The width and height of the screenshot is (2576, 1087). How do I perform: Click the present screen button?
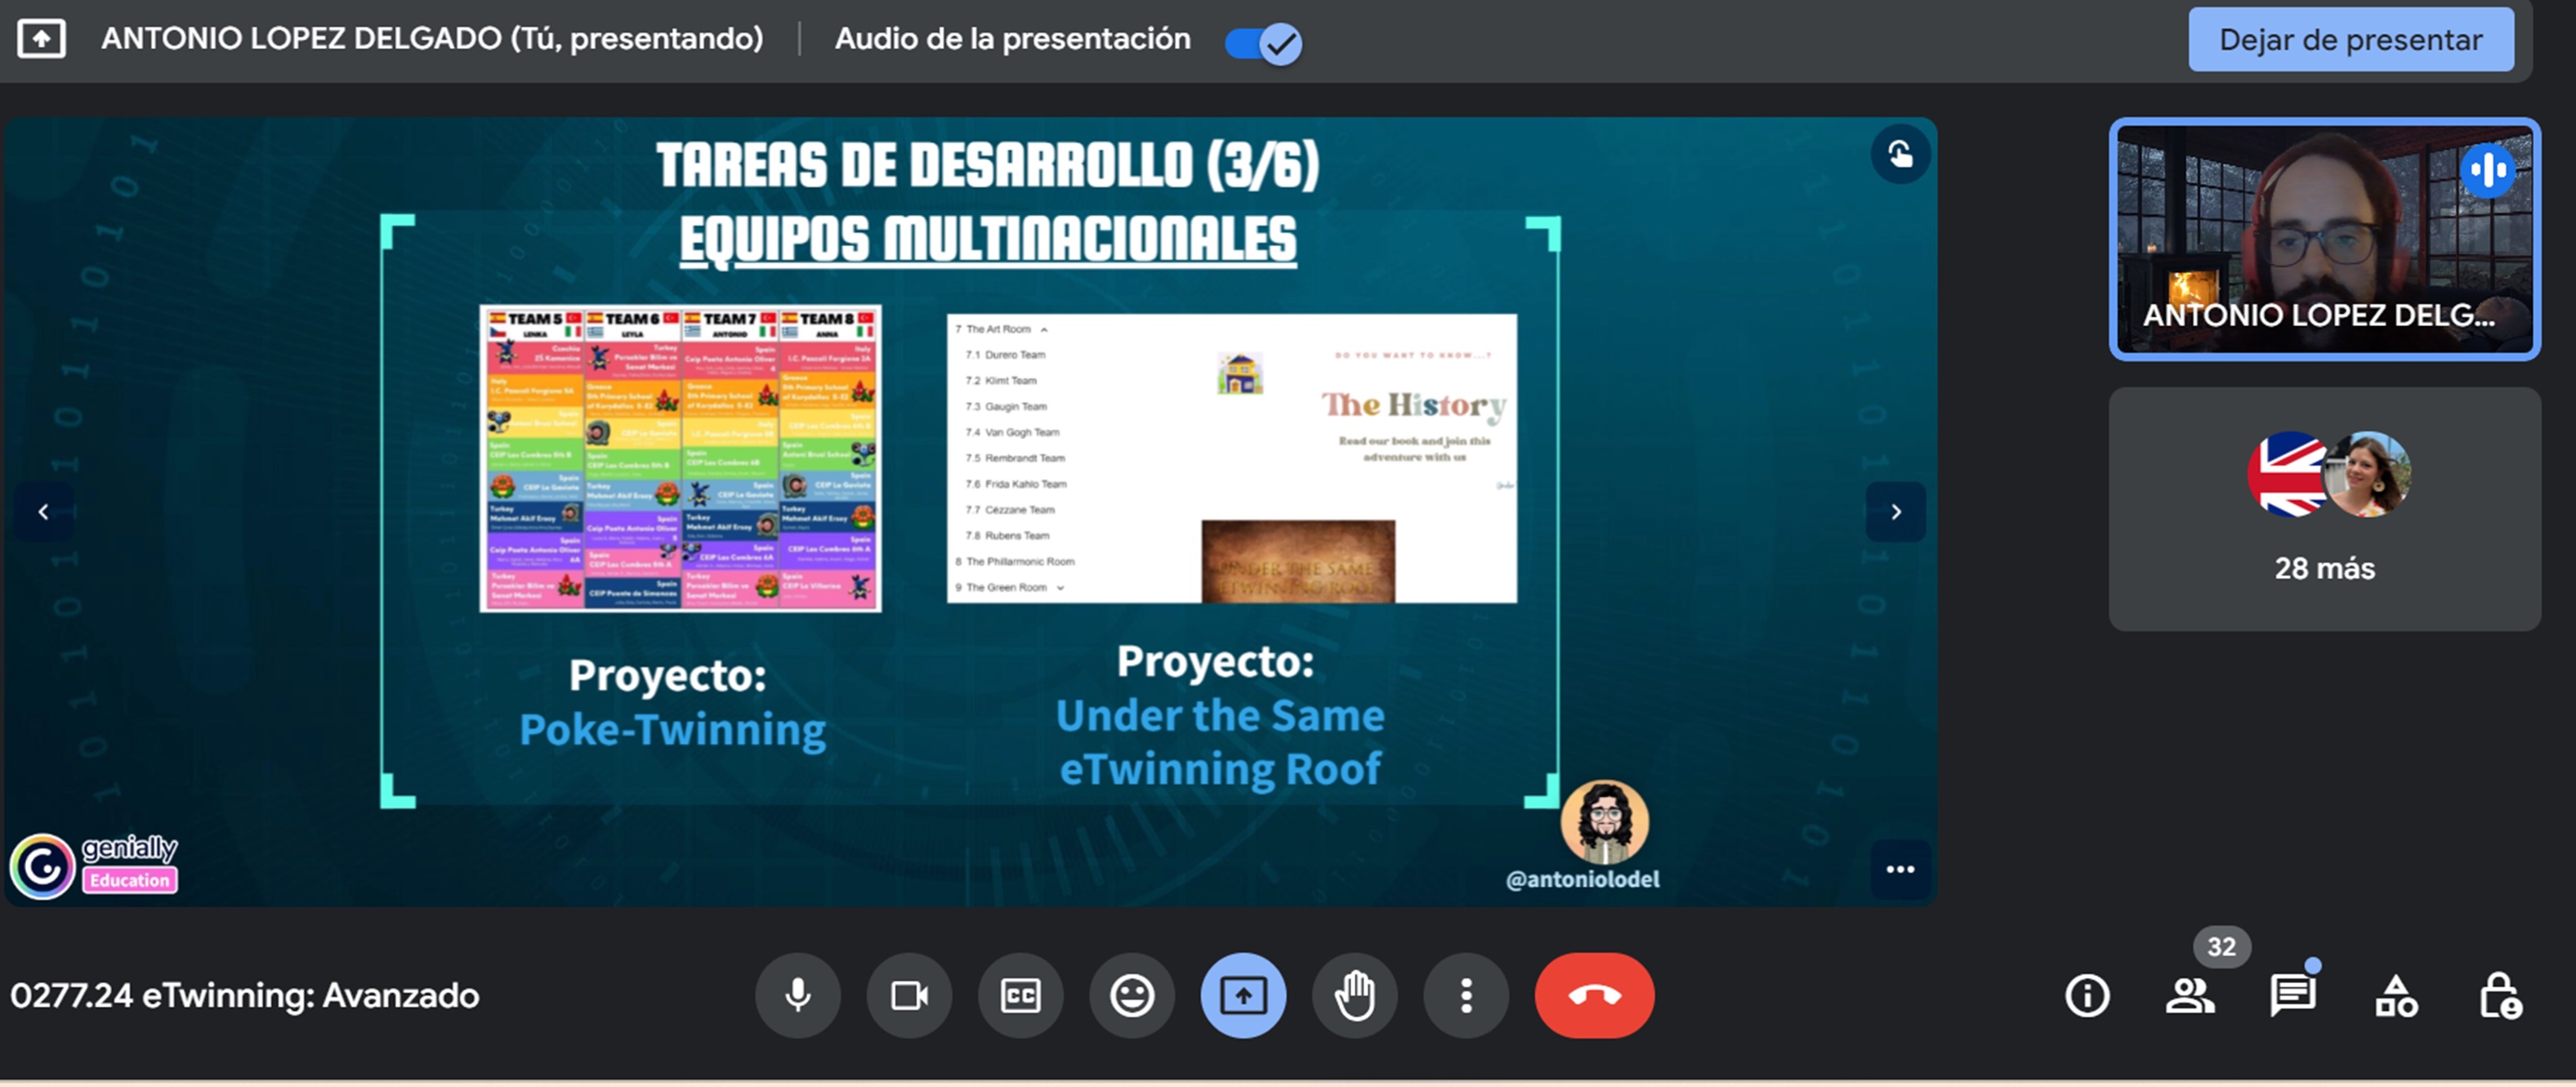click(1243, 995)
